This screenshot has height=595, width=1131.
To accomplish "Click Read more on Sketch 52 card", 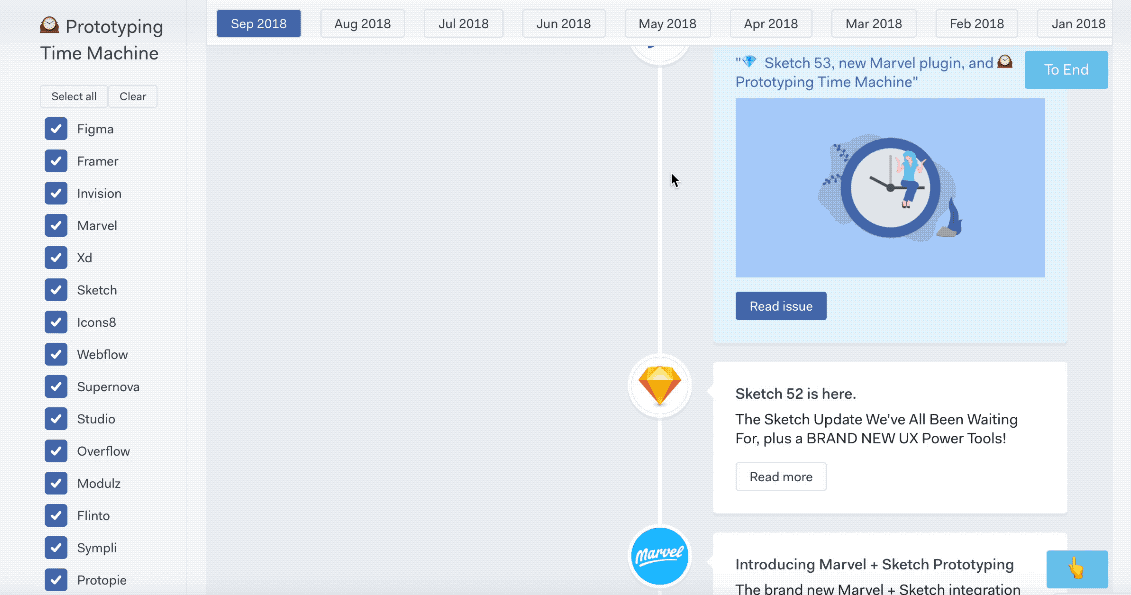I will tap(781, 477).
